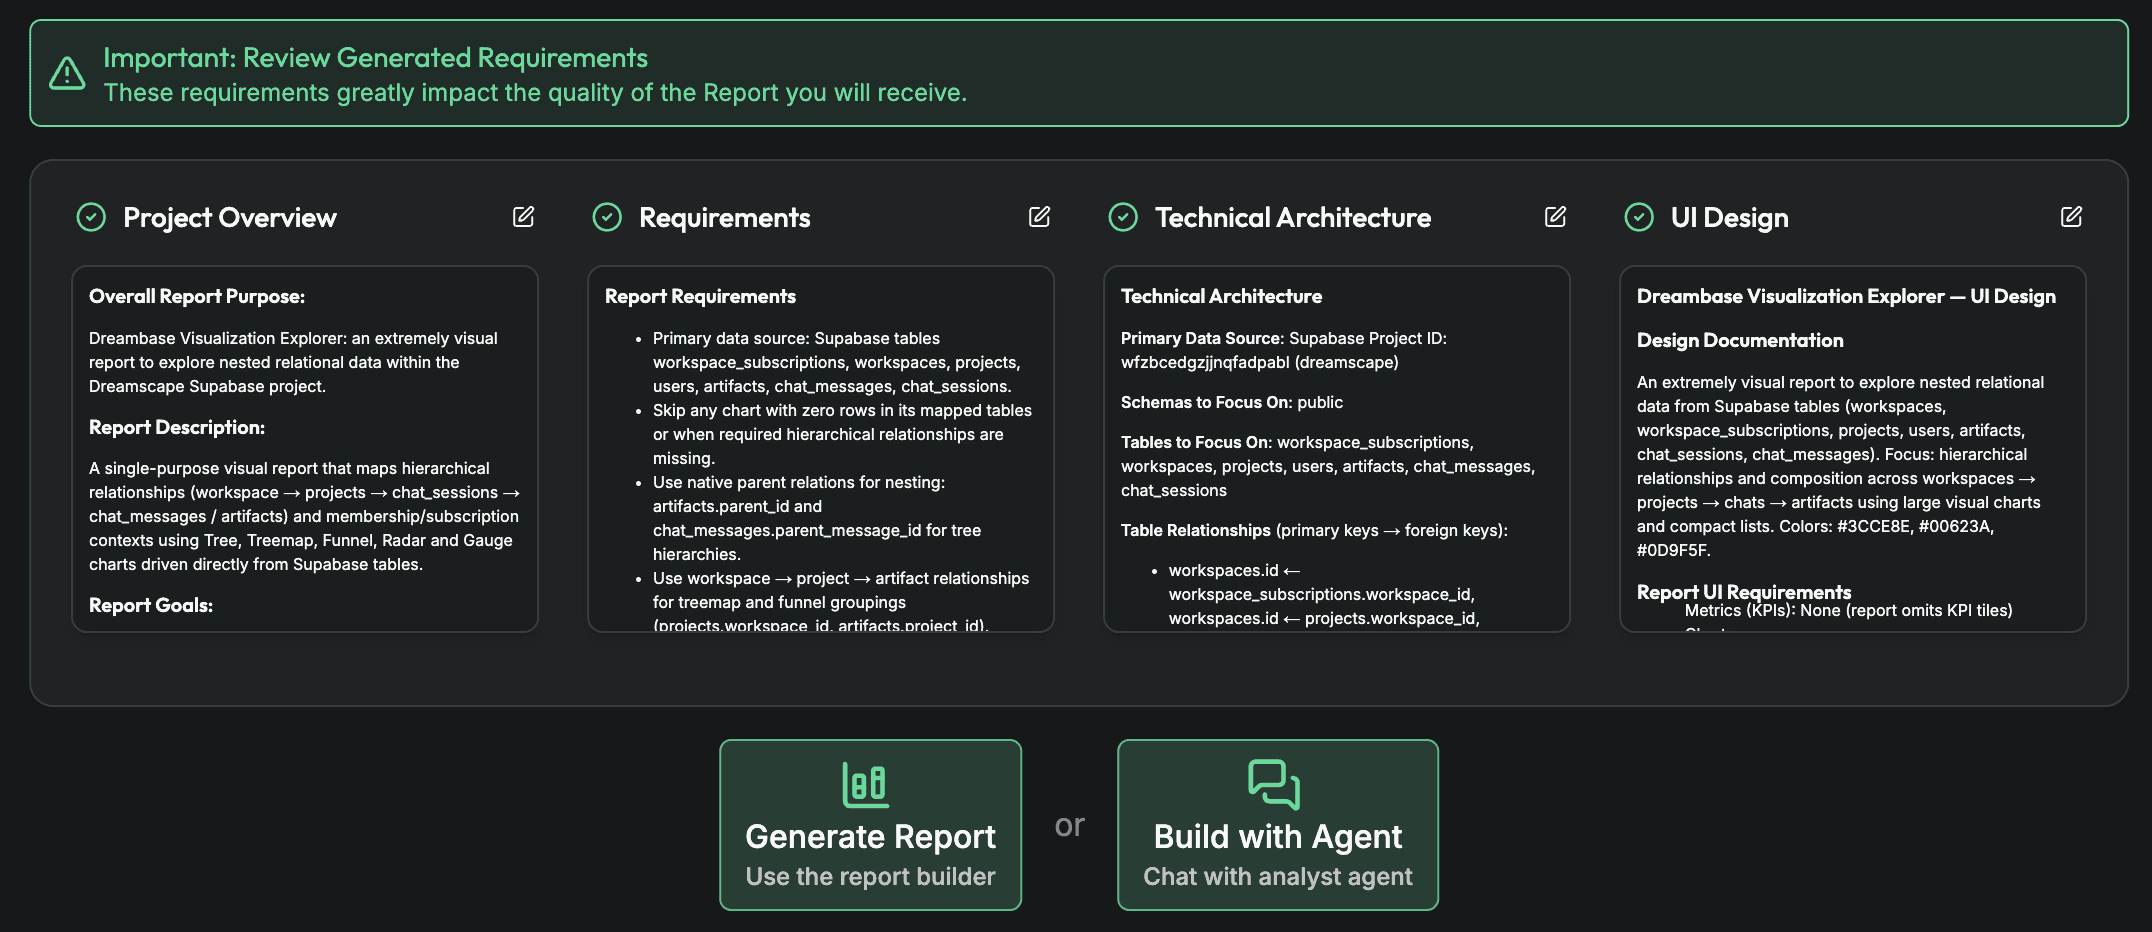
Task: Click the 'Schemas to Focus On: public' line
Action: pos(1232,402)
